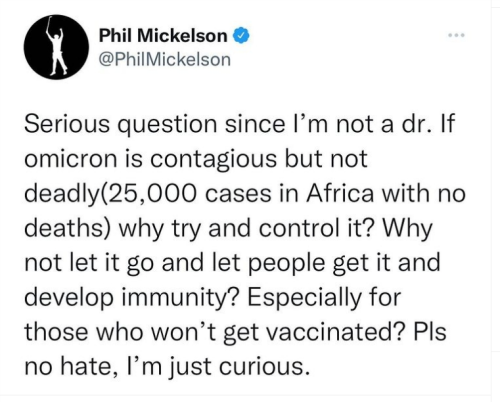Open Phil Mickelson's profile avatar
The image size is (500, 402).
click(56, 47)
